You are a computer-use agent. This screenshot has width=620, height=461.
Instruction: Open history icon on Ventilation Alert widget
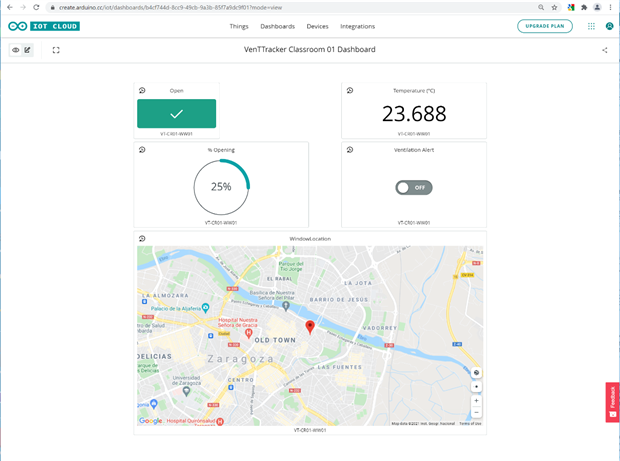350,149
